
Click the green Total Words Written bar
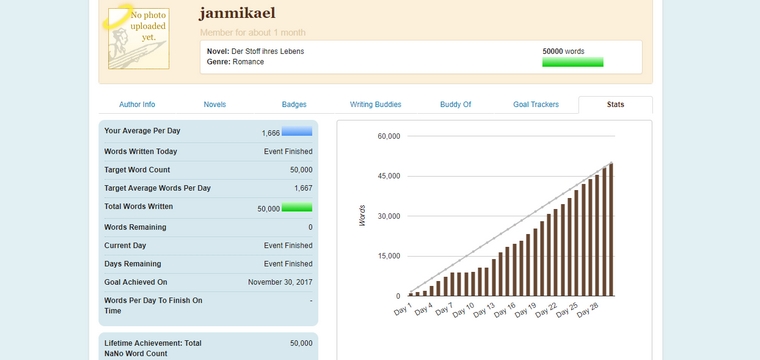coord(297,208)
